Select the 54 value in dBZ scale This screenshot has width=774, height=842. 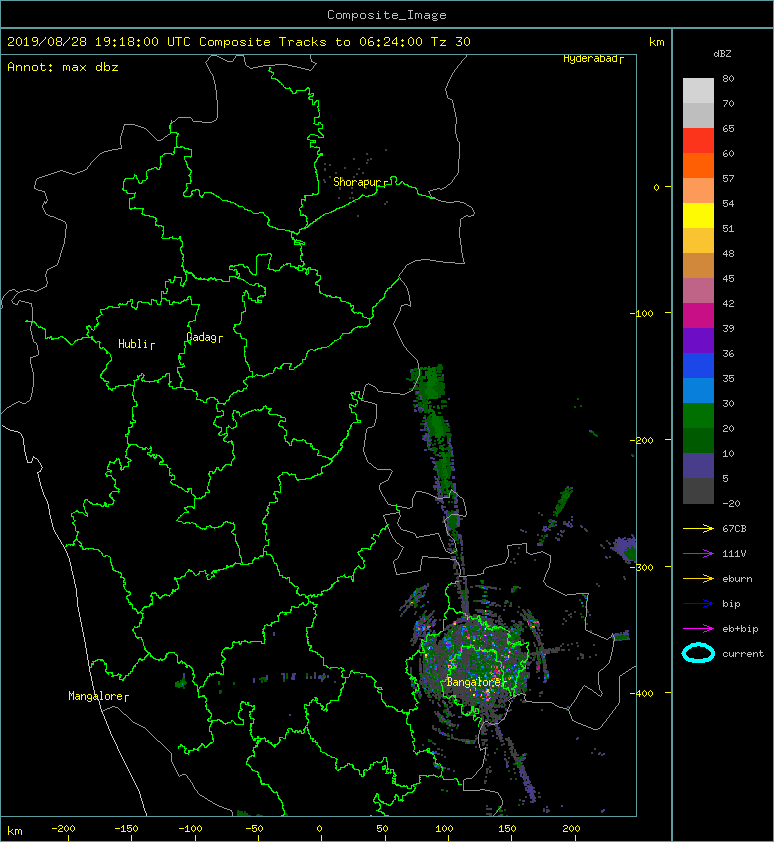click(728, 204)
